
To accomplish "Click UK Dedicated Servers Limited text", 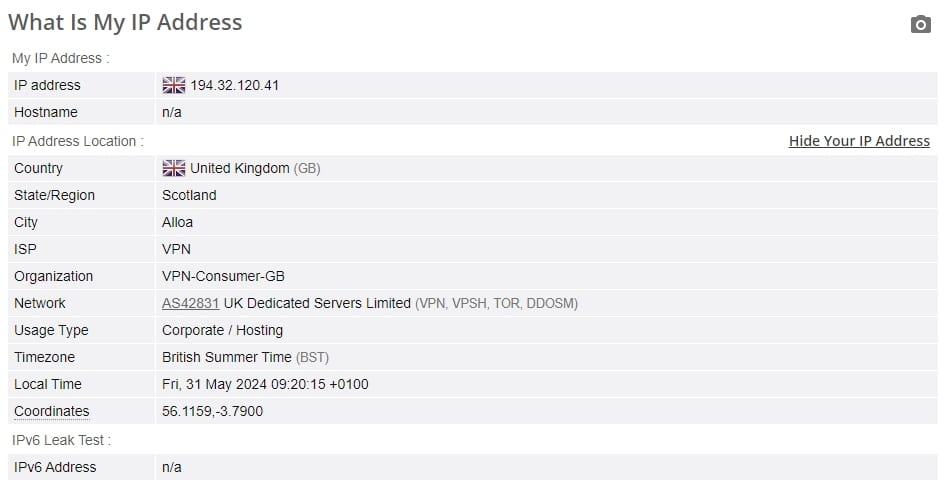I will 317,303.
